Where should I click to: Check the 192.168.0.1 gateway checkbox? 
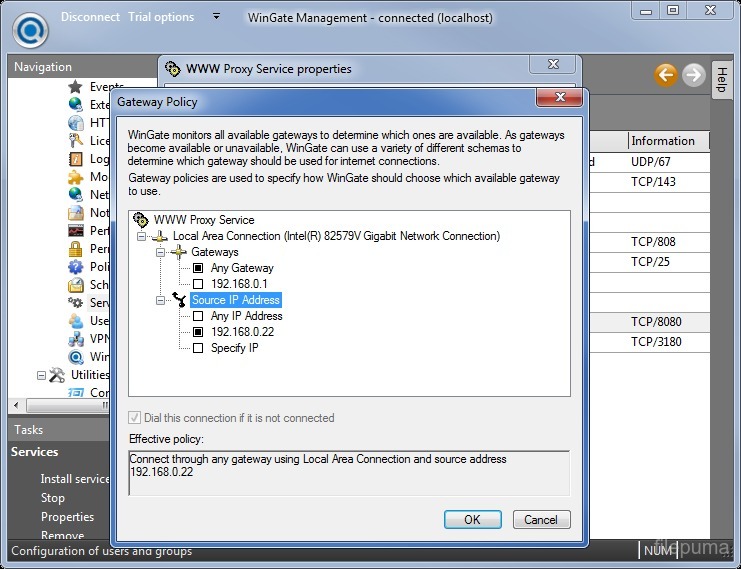(x=198, y=284)
